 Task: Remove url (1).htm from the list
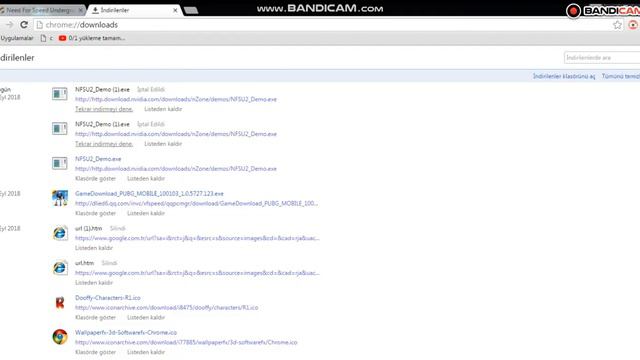click(x=94, y=248)
